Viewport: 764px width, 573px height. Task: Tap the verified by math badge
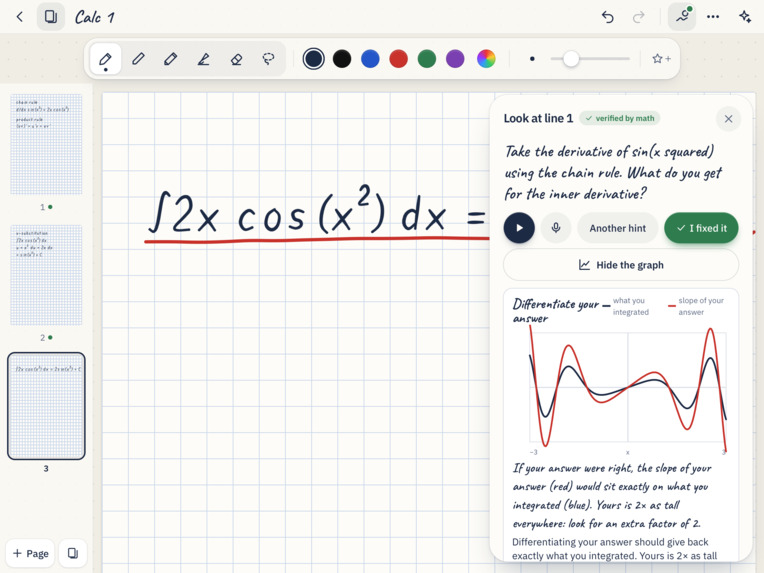619,118
